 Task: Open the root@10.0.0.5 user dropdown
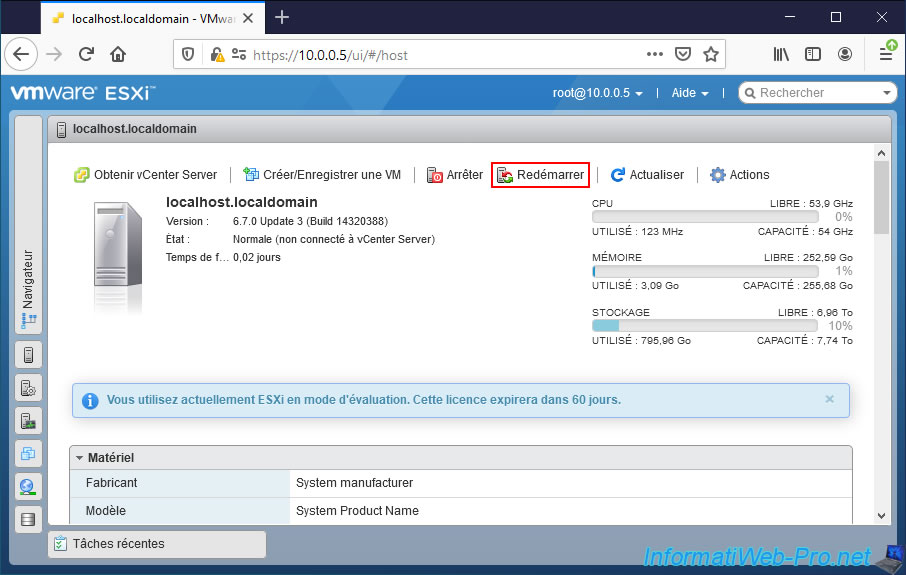pos(597,93)
